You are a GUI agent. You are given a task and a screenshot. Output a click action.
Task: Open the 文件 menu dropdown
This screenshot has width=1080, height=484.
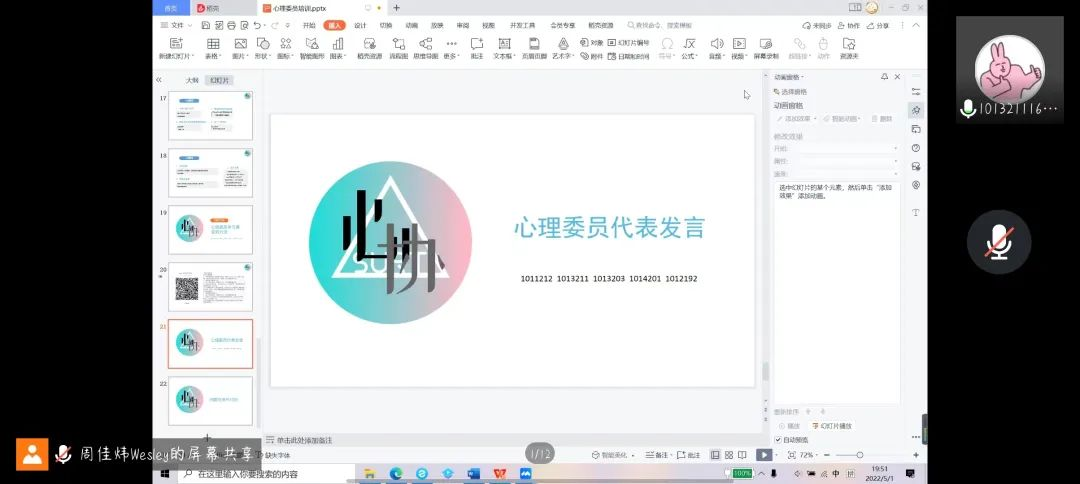pyautogui.click(x=176, y=25)
